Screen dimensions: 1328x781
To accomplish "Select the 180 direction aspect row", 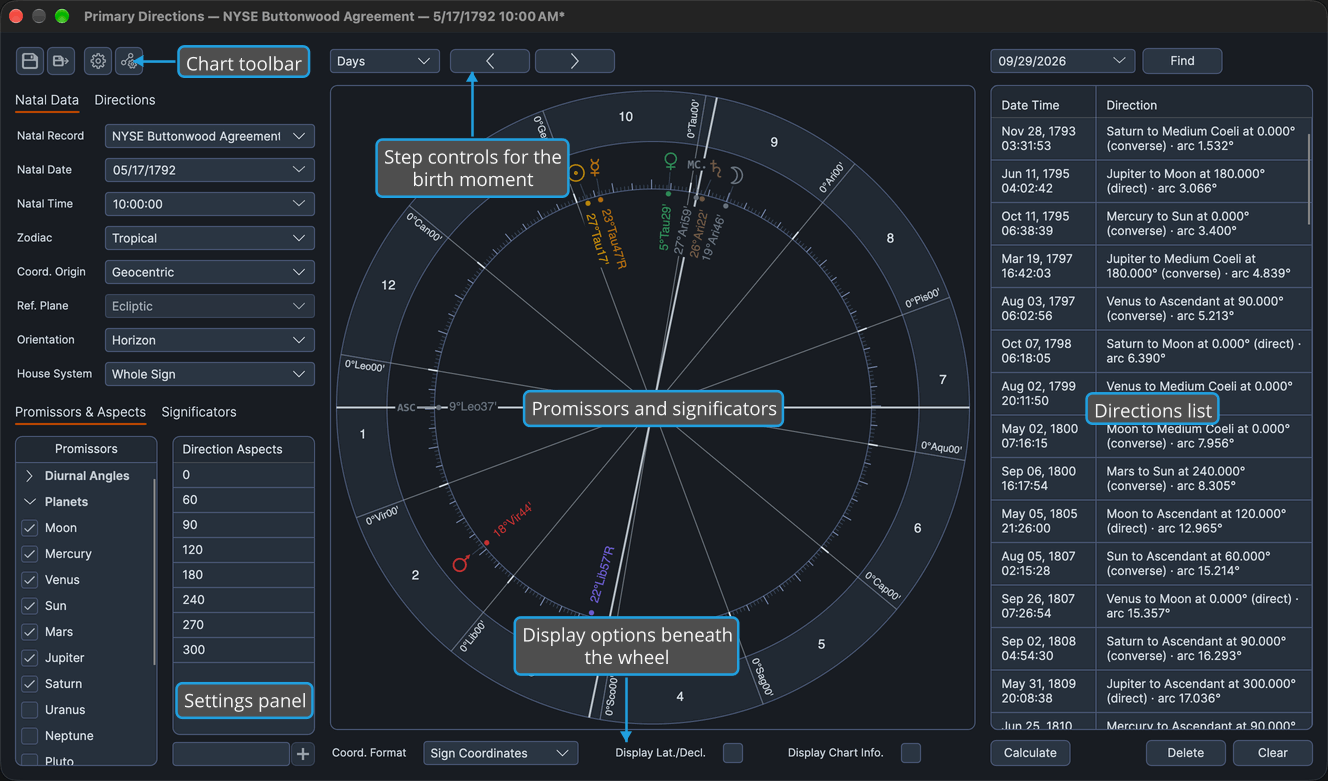I will (x=244, y=575).
